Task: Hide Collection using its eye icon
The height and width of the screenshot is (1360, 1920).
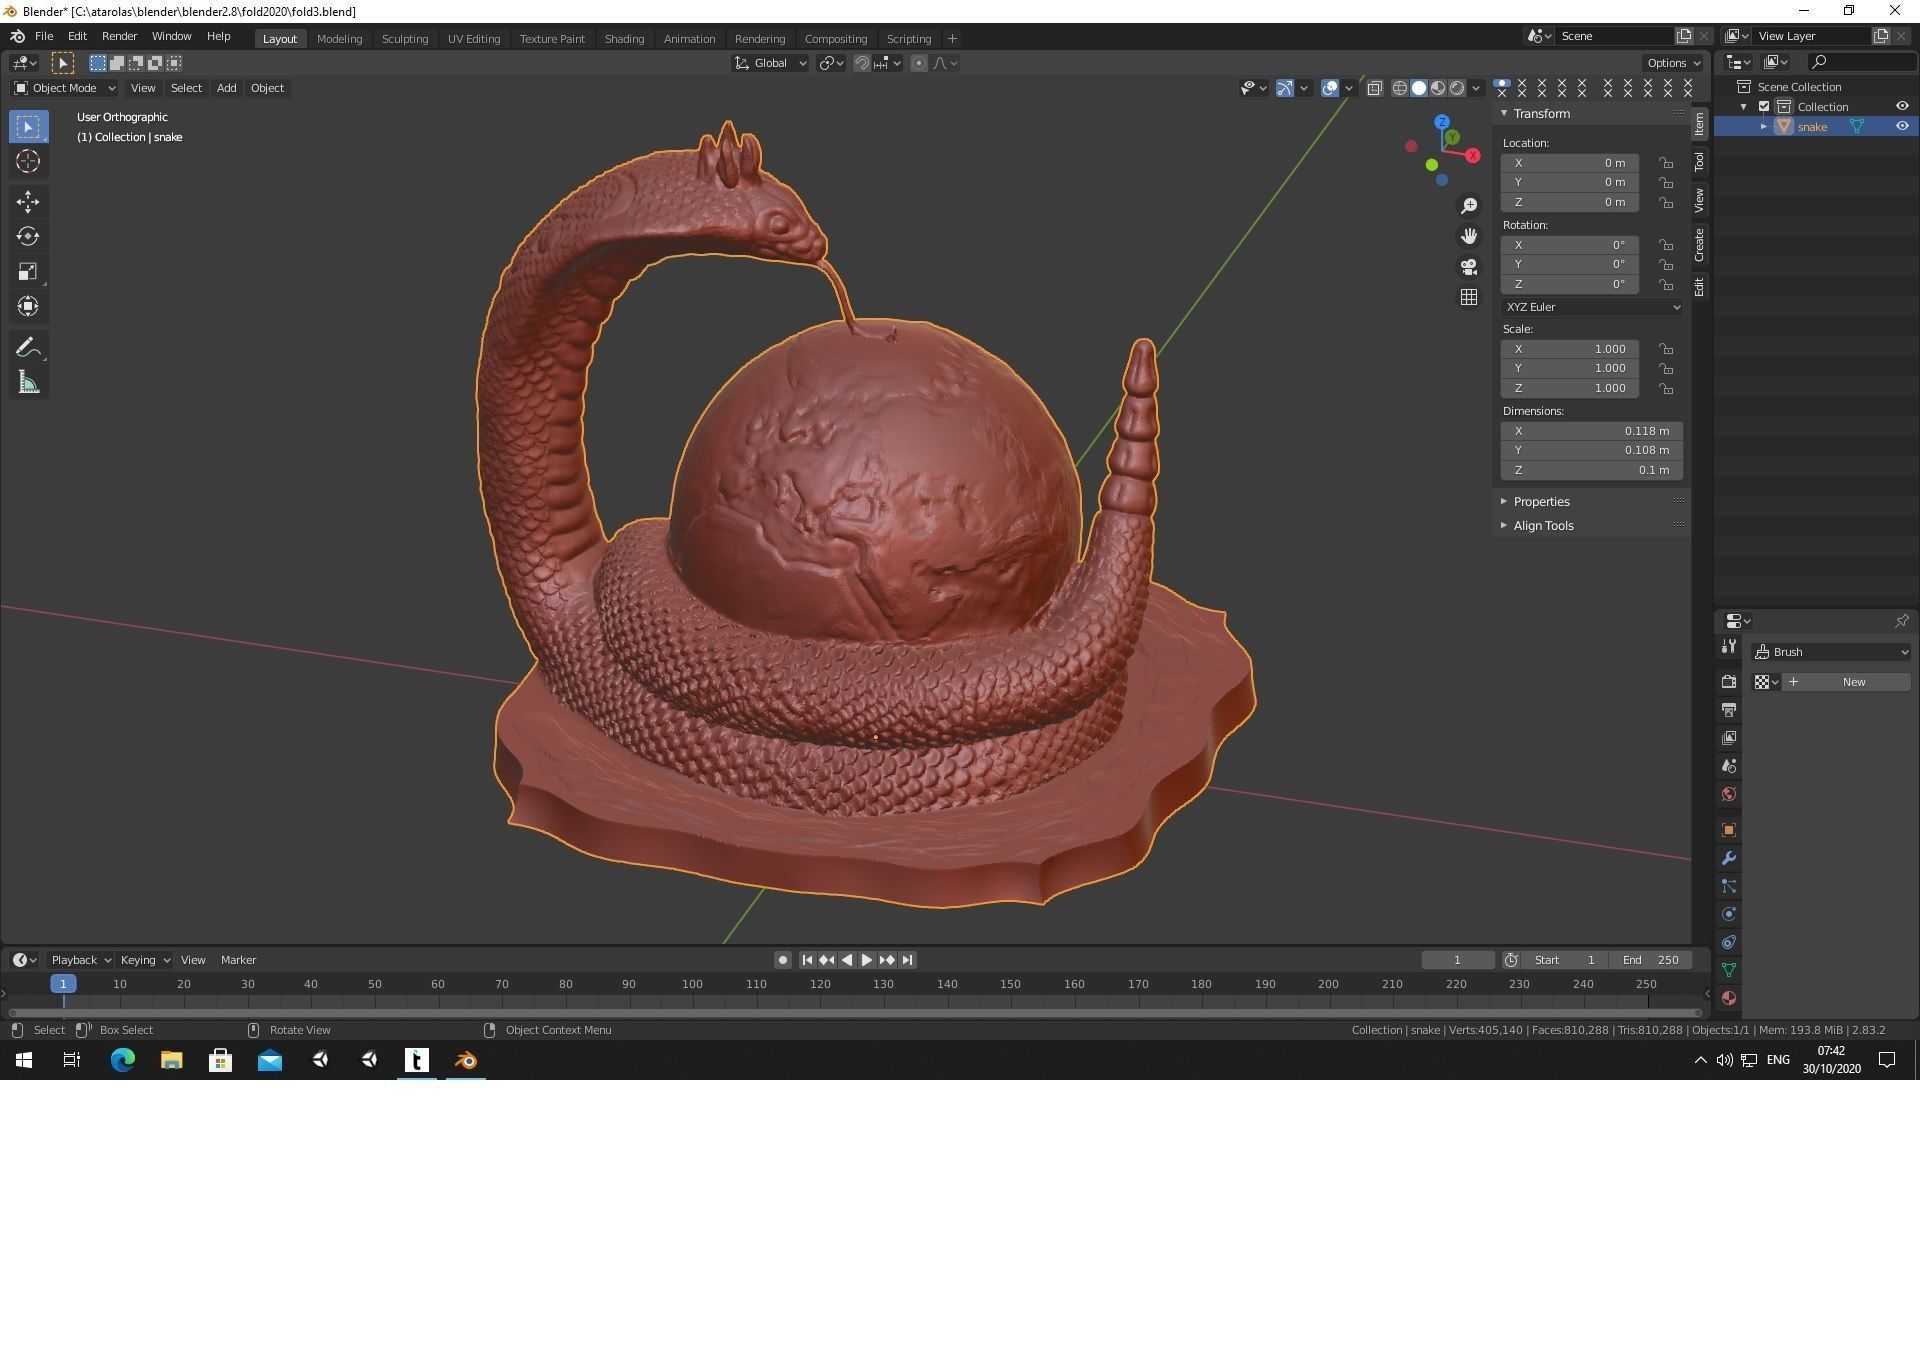Action: pos(1902,106)
